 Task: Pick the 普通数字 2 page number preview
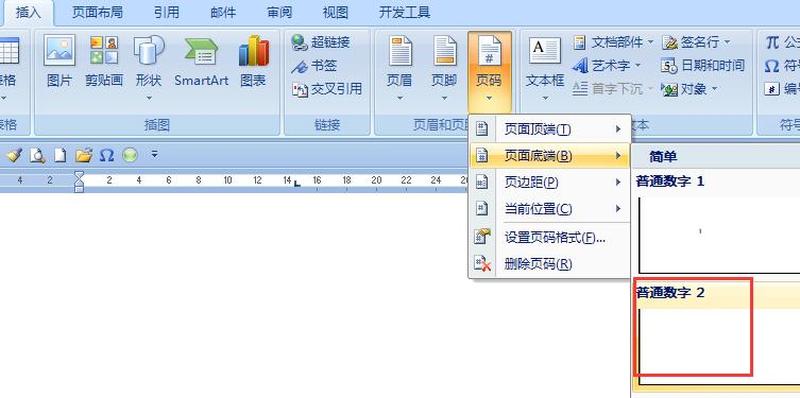(716, 337)
